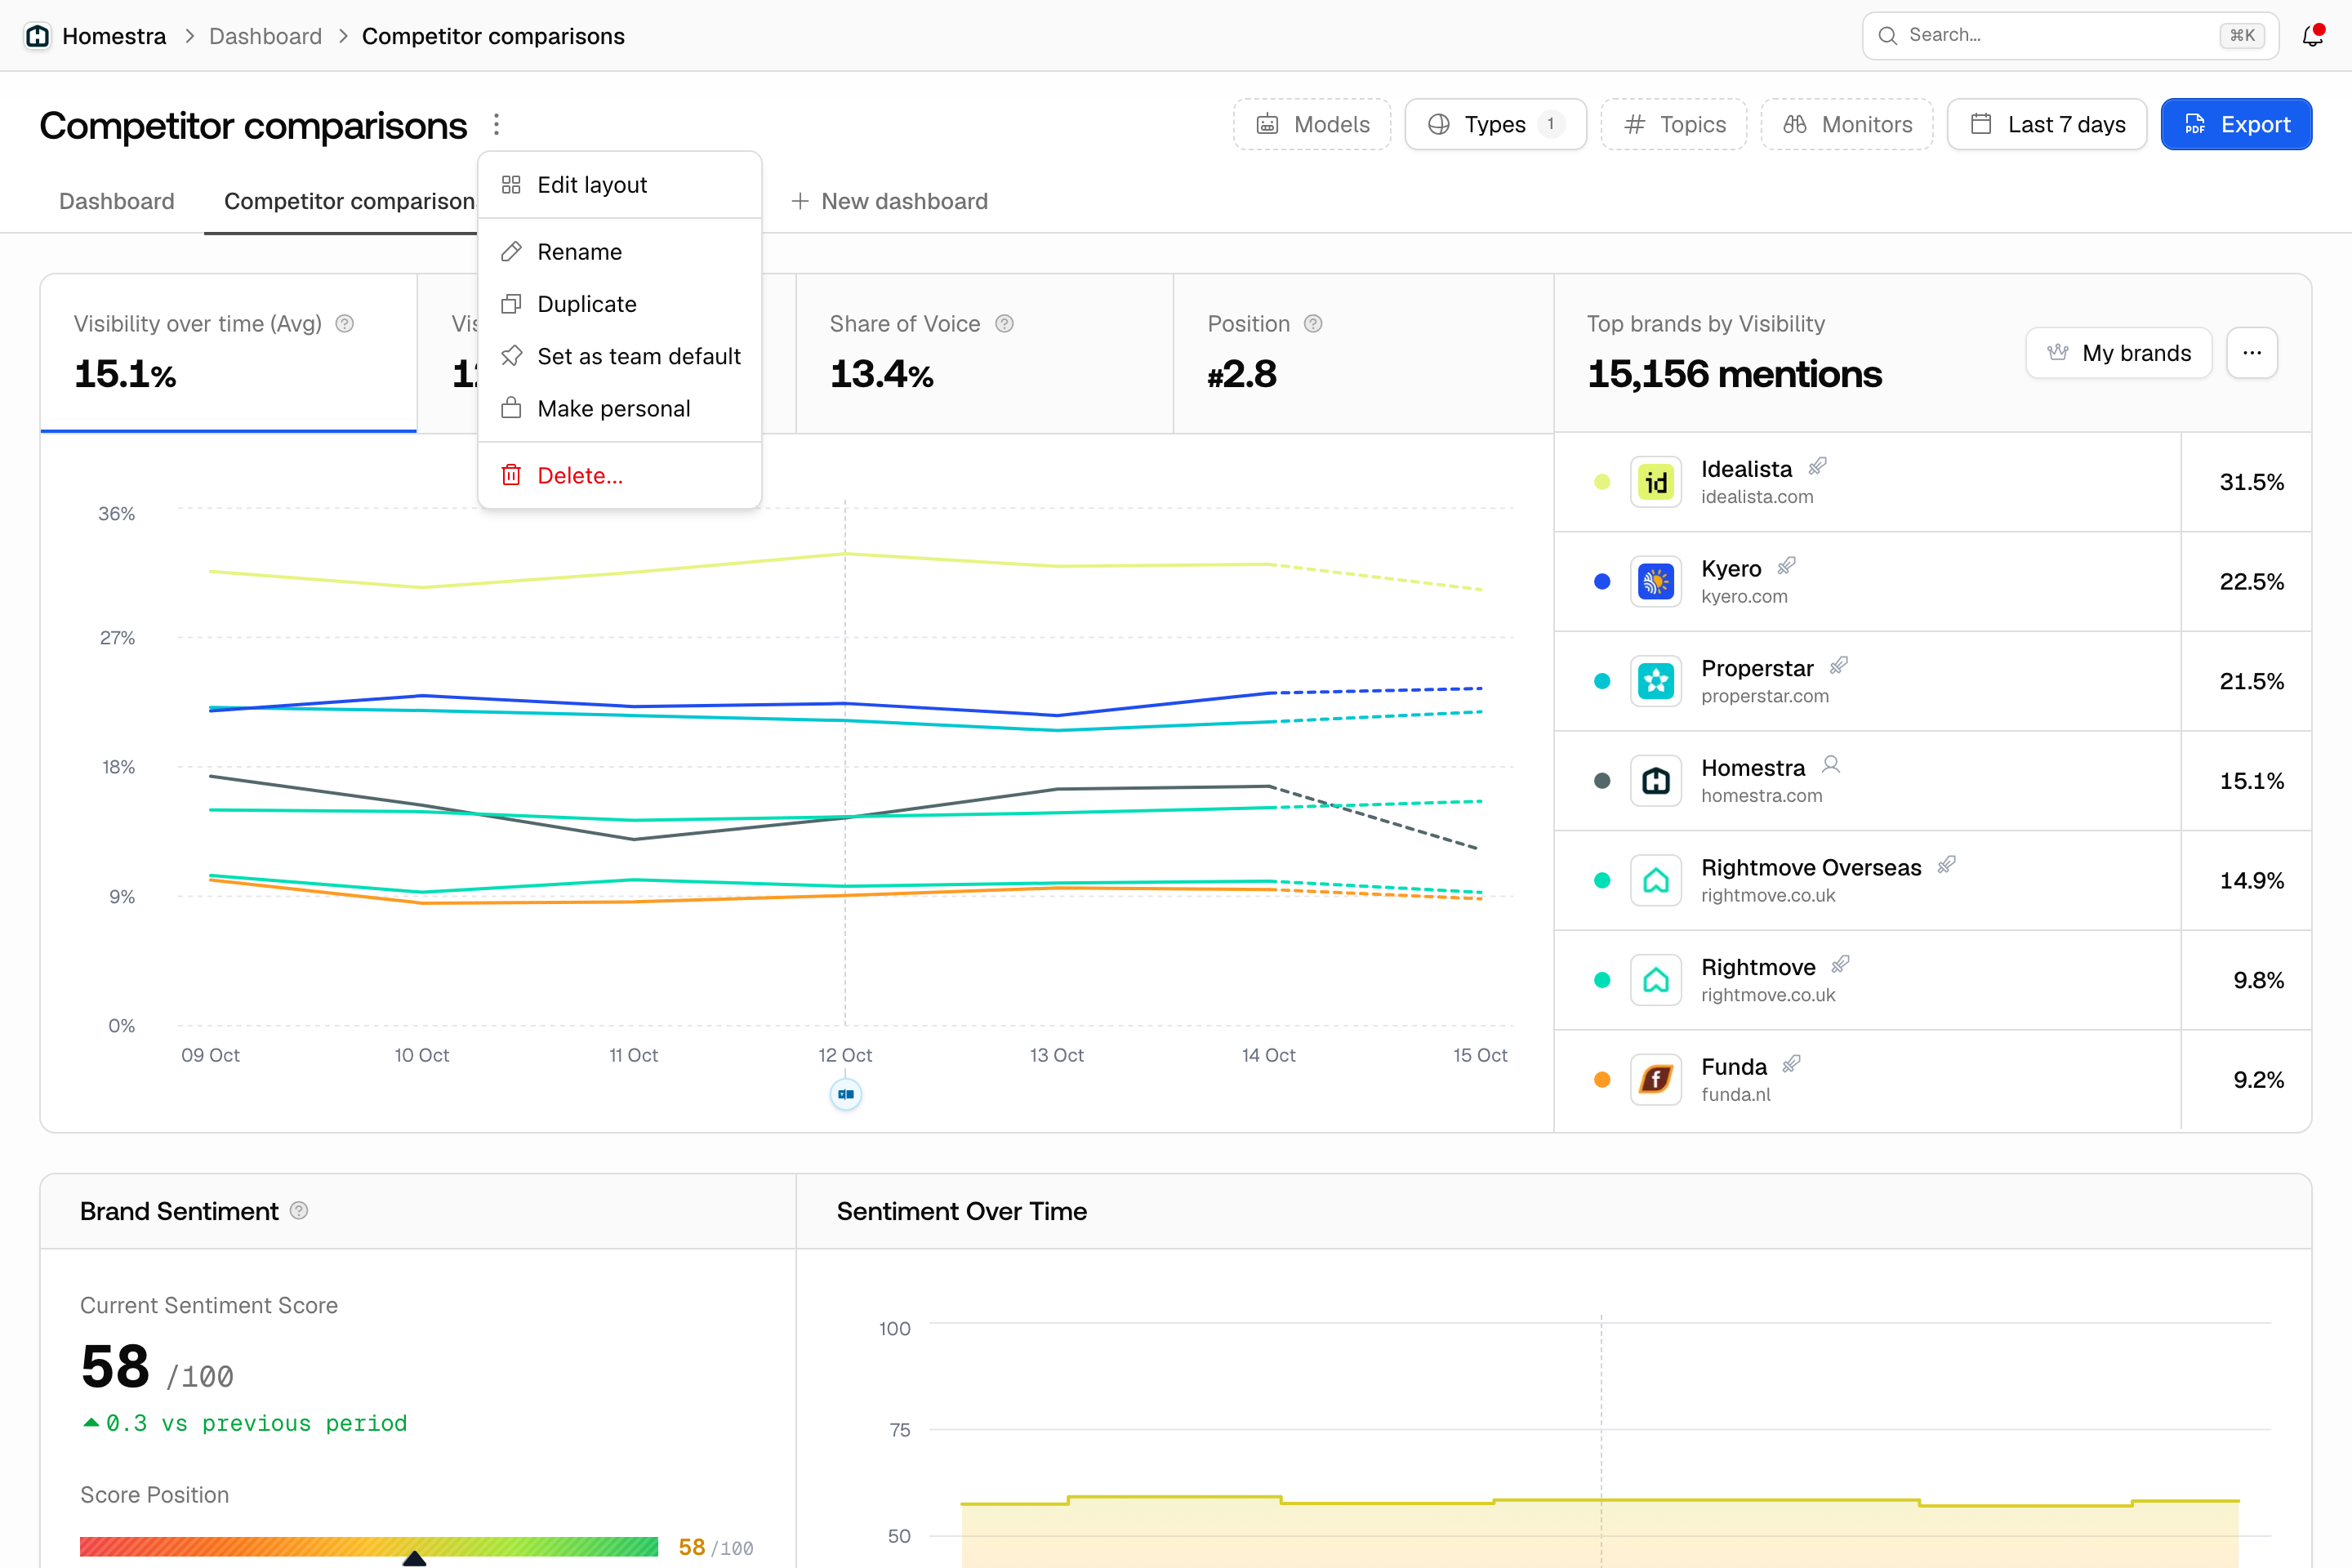
Task: Open the Models filter dropdown
Action: pos(1312,125)
